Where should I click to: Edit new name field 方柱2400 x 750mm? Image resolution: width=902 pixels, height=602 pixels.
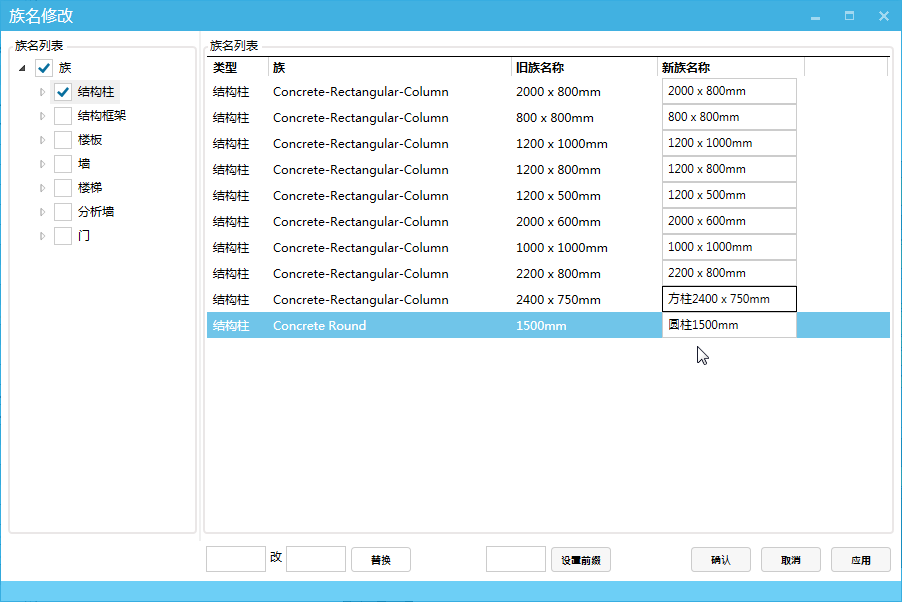point(729,299)
